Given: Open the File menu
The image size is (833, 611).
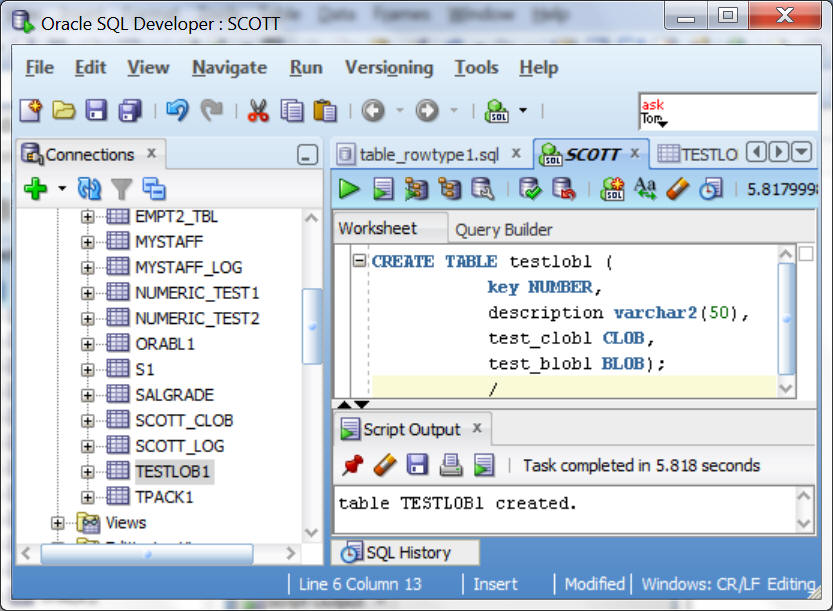Looking at the screenshot, I should (x=39, y=67).
